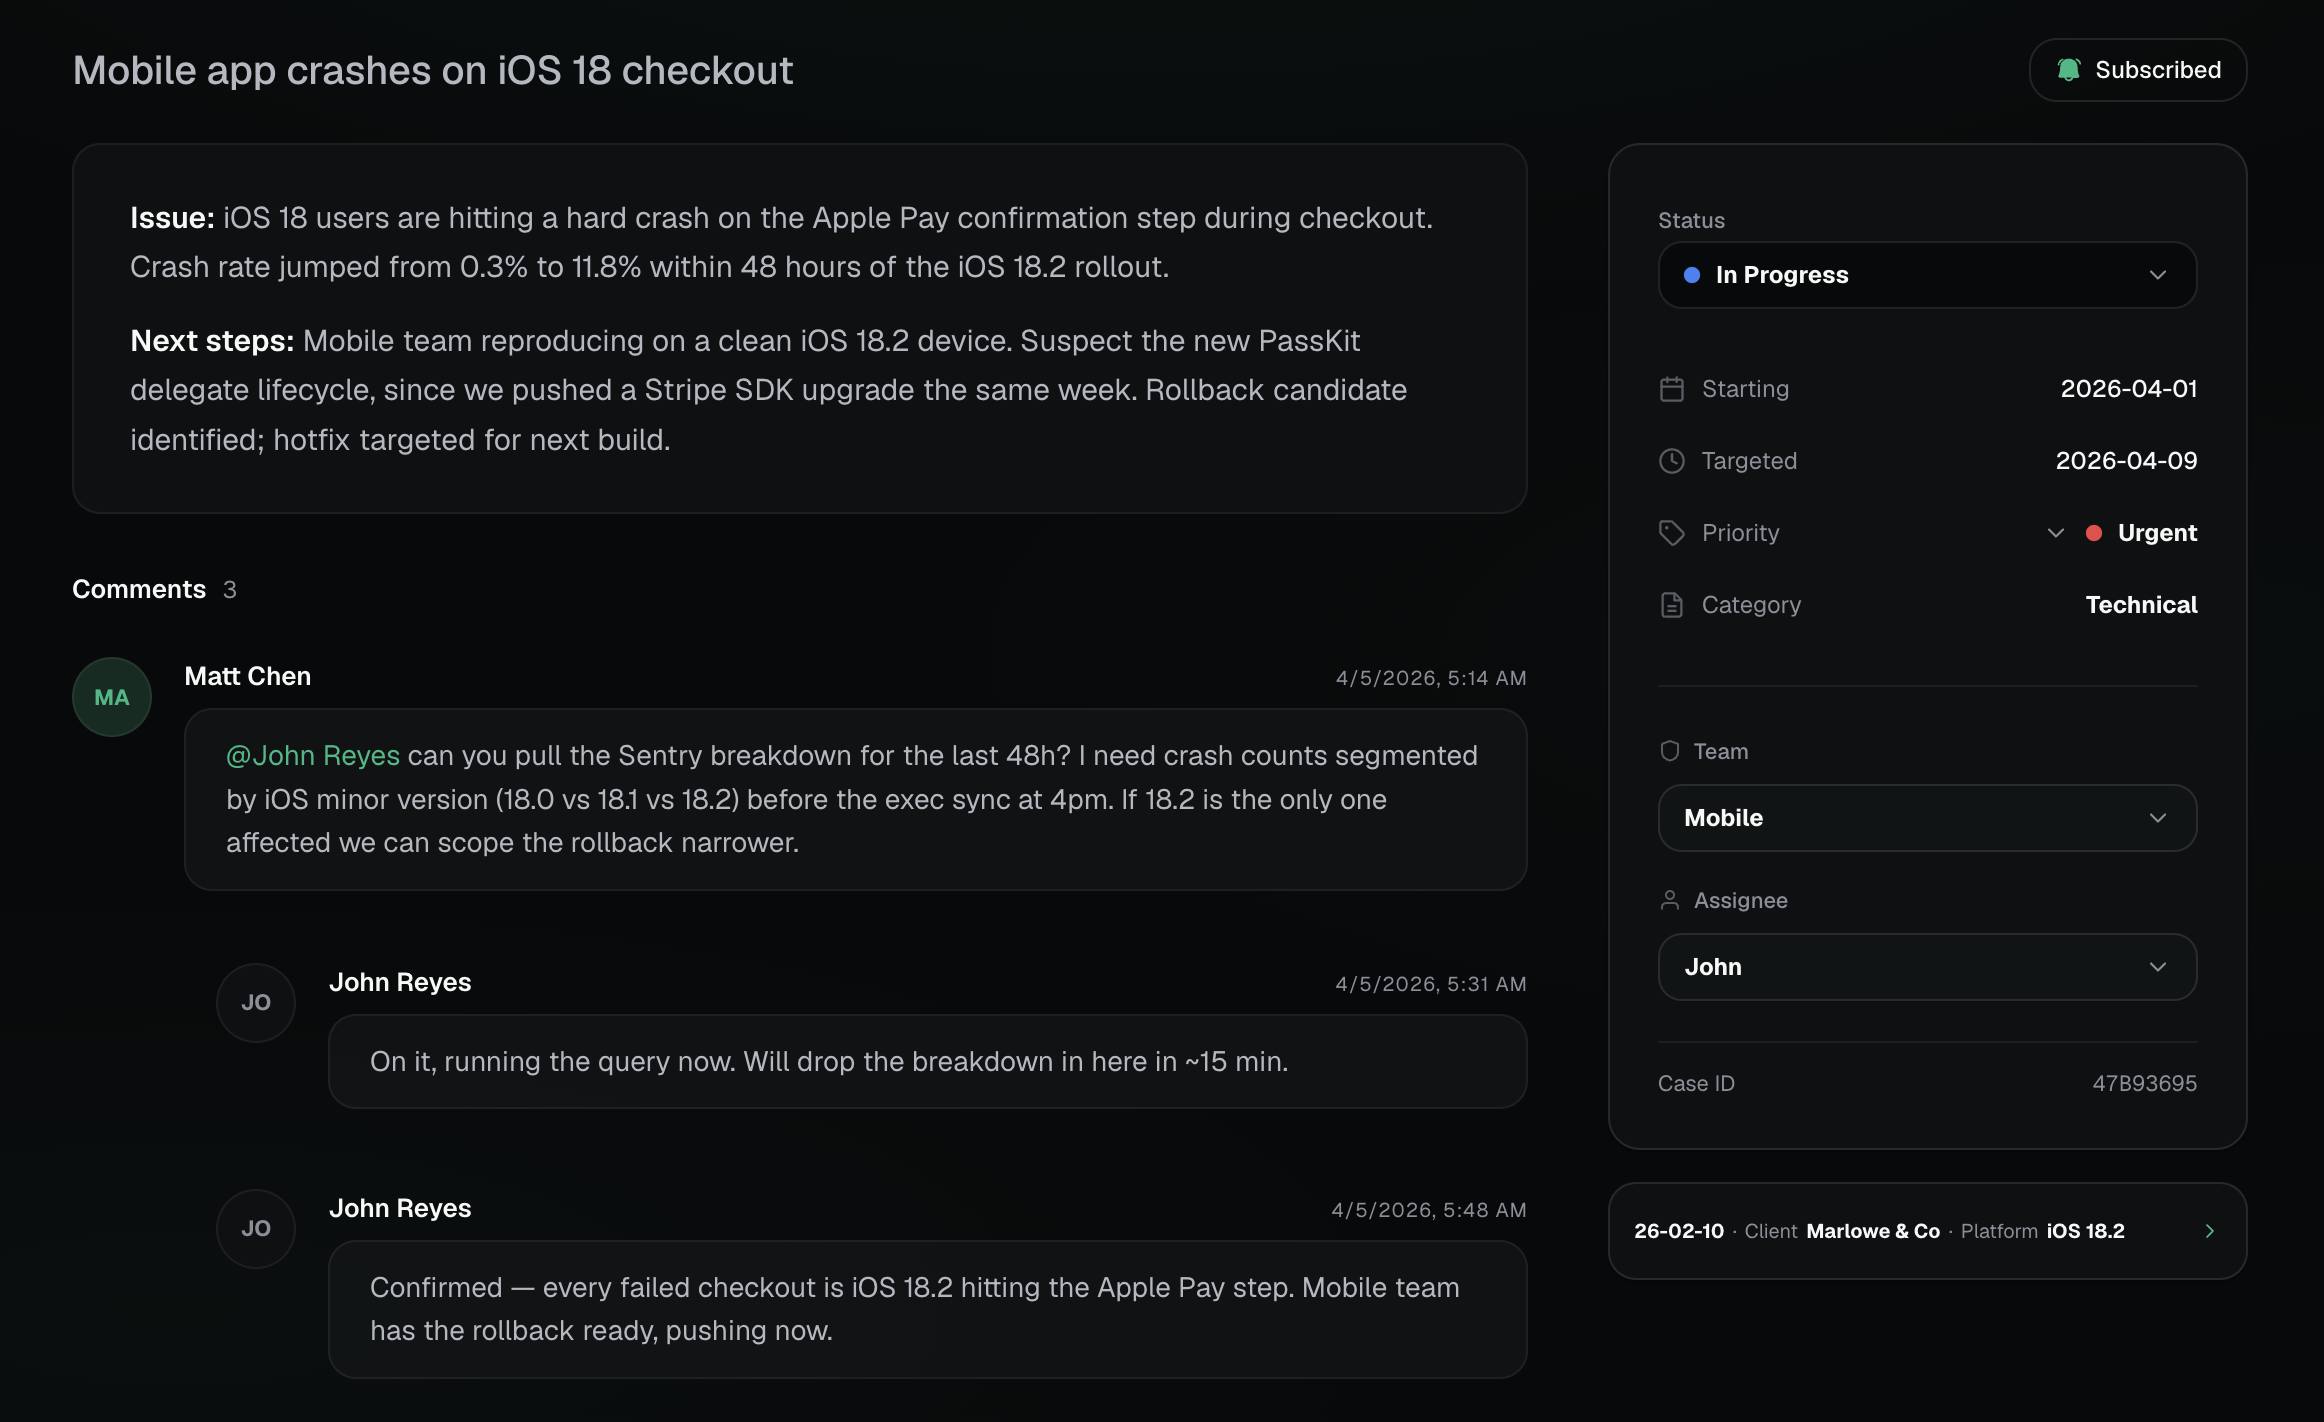Click the shield icon next to Team
Viewport: 2324px width, 1422px height.
point(1669,751)
